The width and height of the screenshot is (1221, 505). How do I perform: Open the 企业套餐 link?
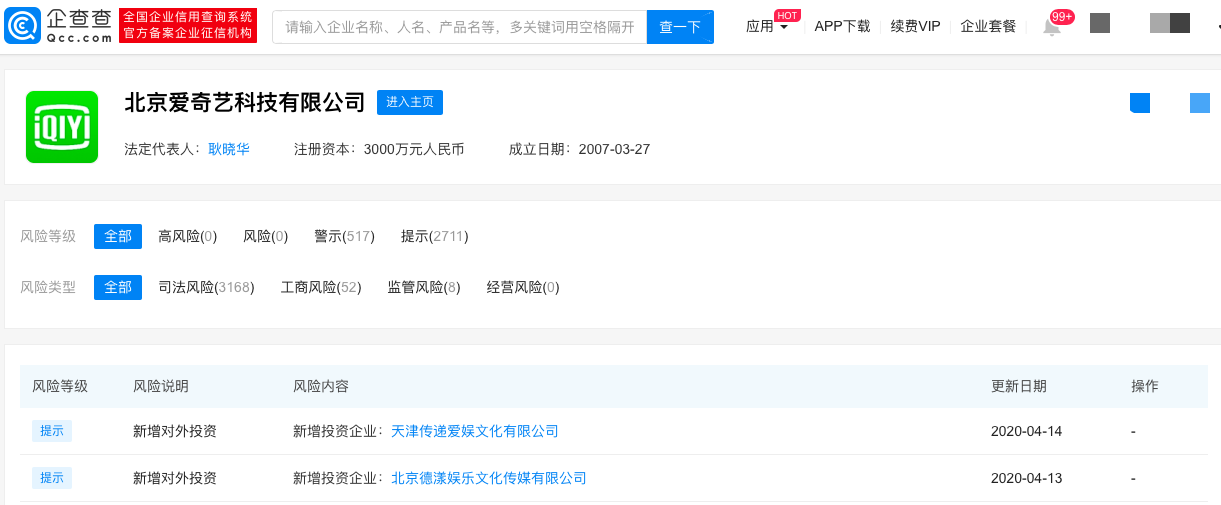pos(988,26)
